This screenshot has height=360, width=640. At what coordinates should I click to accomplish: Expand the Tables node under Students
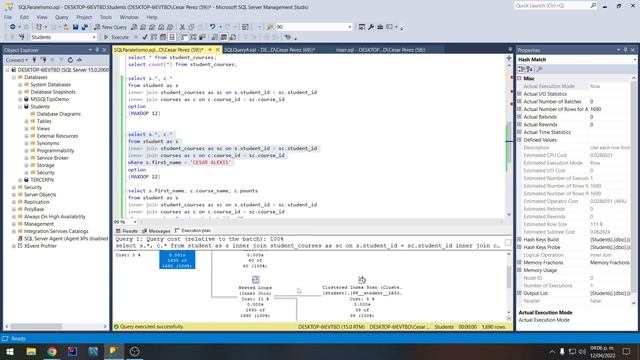tap(27, 121)
